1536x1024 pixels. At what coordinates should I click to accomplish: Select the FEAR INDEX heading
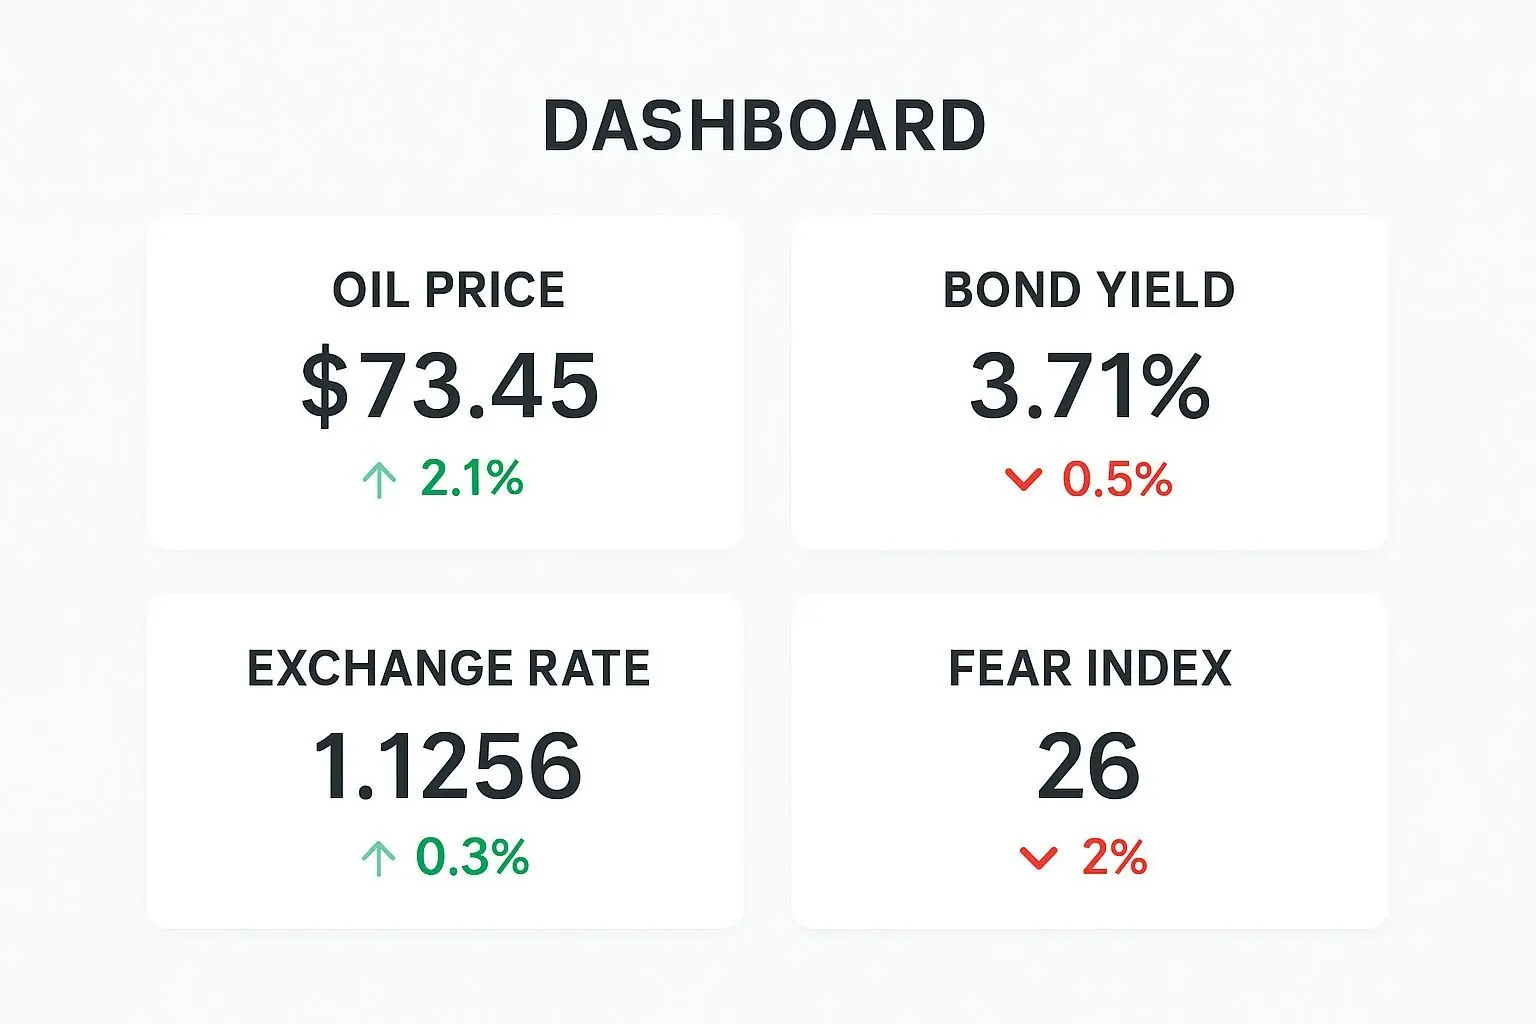coord(1089,668)
